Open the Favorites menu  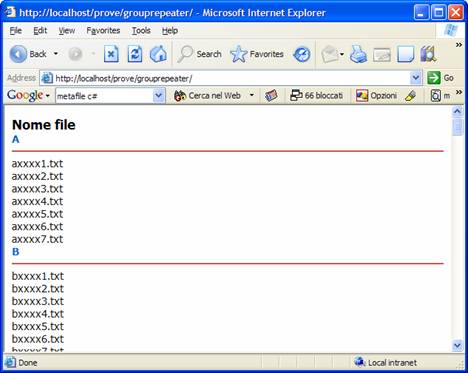tap(103, 31)
